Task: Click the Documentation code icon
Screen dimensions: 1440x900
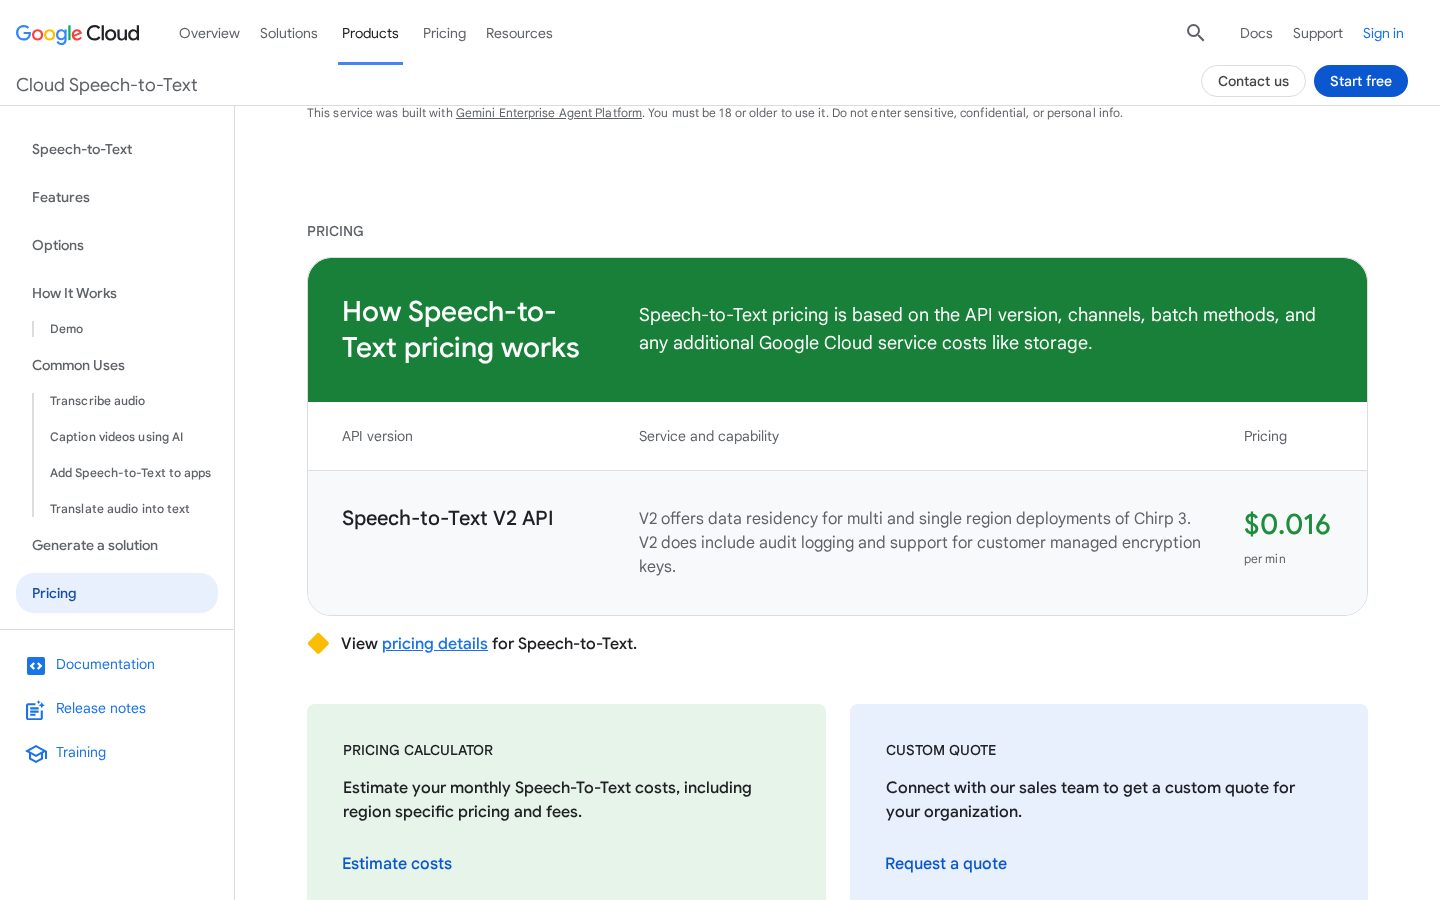Action: coord(36,666)
